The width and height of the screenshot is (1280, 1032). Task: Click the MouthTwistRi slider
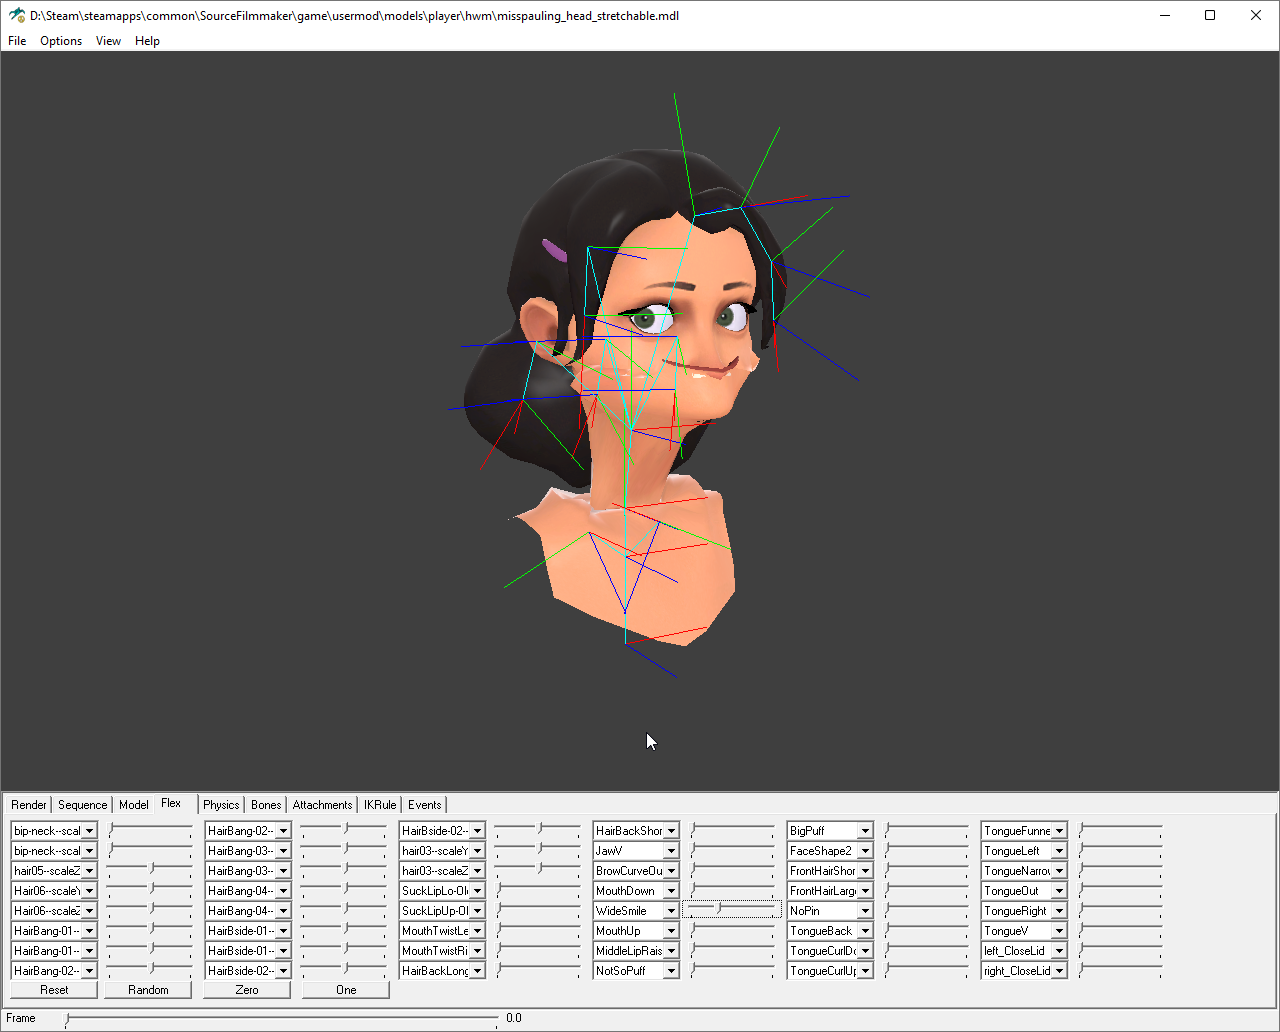pos(538,950)
